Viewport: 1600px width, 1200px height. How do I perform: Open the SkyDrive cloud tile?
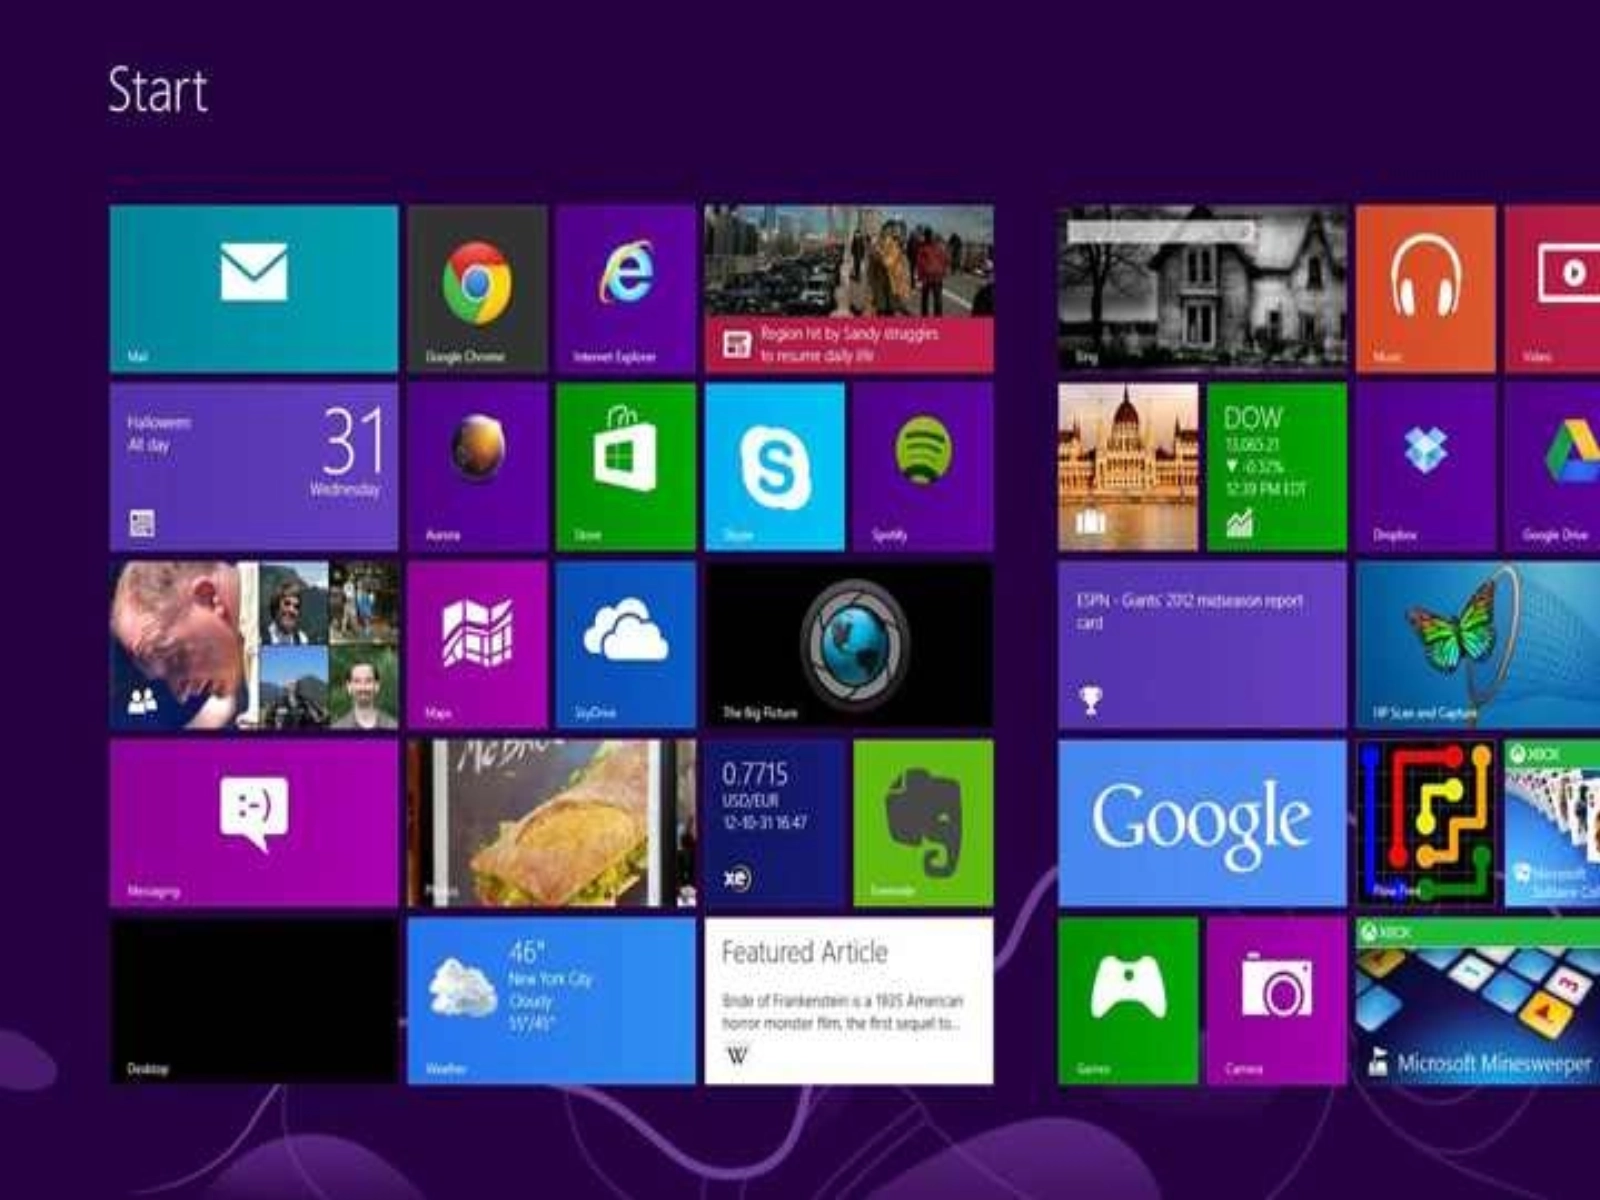[625, 644]
